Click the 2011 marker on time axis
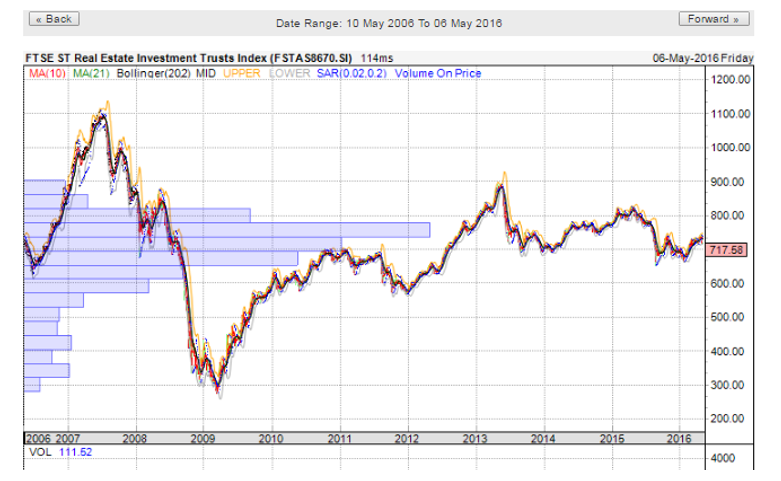Screen dimensions: 781x481 click(x=339, y=438)
